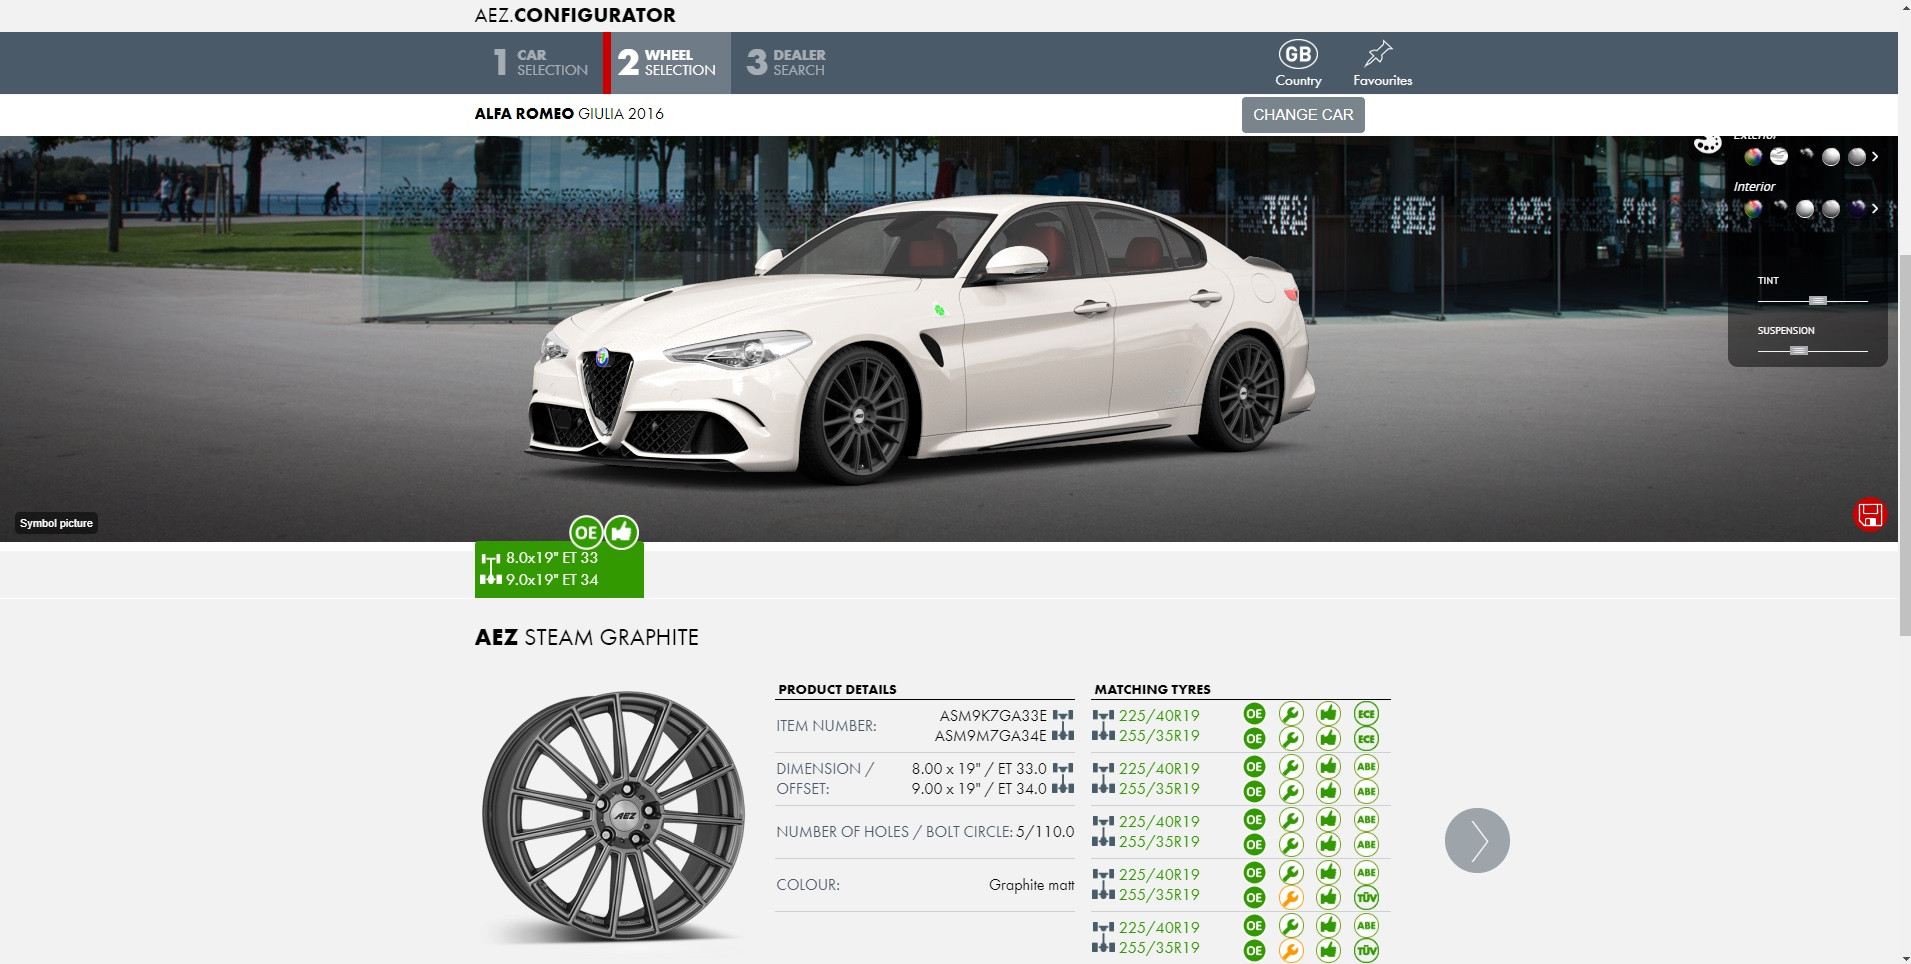Click the ECE badge beside the topmost 225/40R19

(x=1366, y=714)
